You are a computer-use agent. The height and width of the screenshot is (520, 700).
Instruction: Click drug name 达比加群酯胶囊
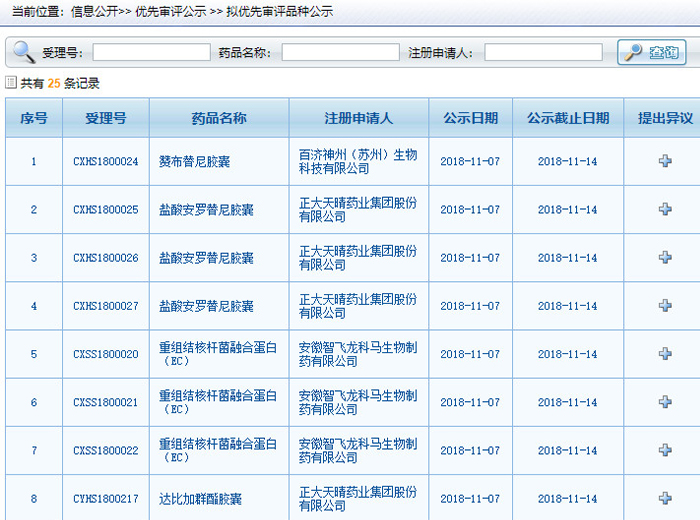click(x=200, y=499)
